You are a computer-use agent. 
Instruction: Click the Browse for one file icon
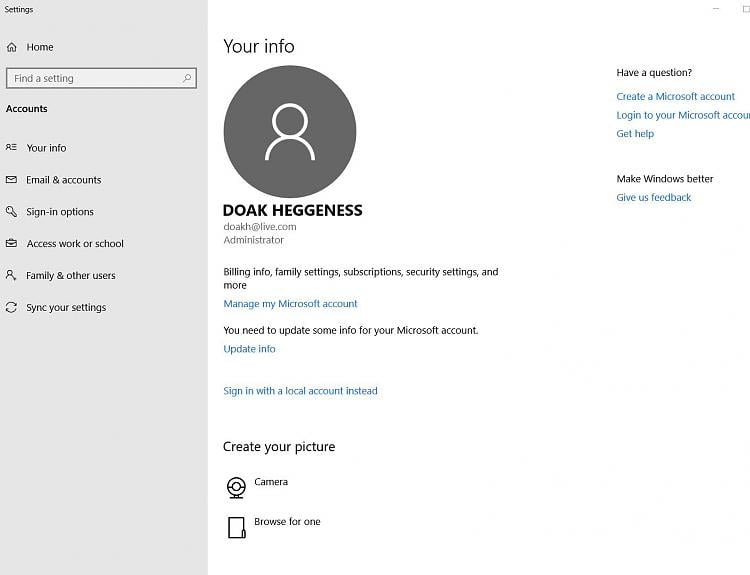click(236, 527)
